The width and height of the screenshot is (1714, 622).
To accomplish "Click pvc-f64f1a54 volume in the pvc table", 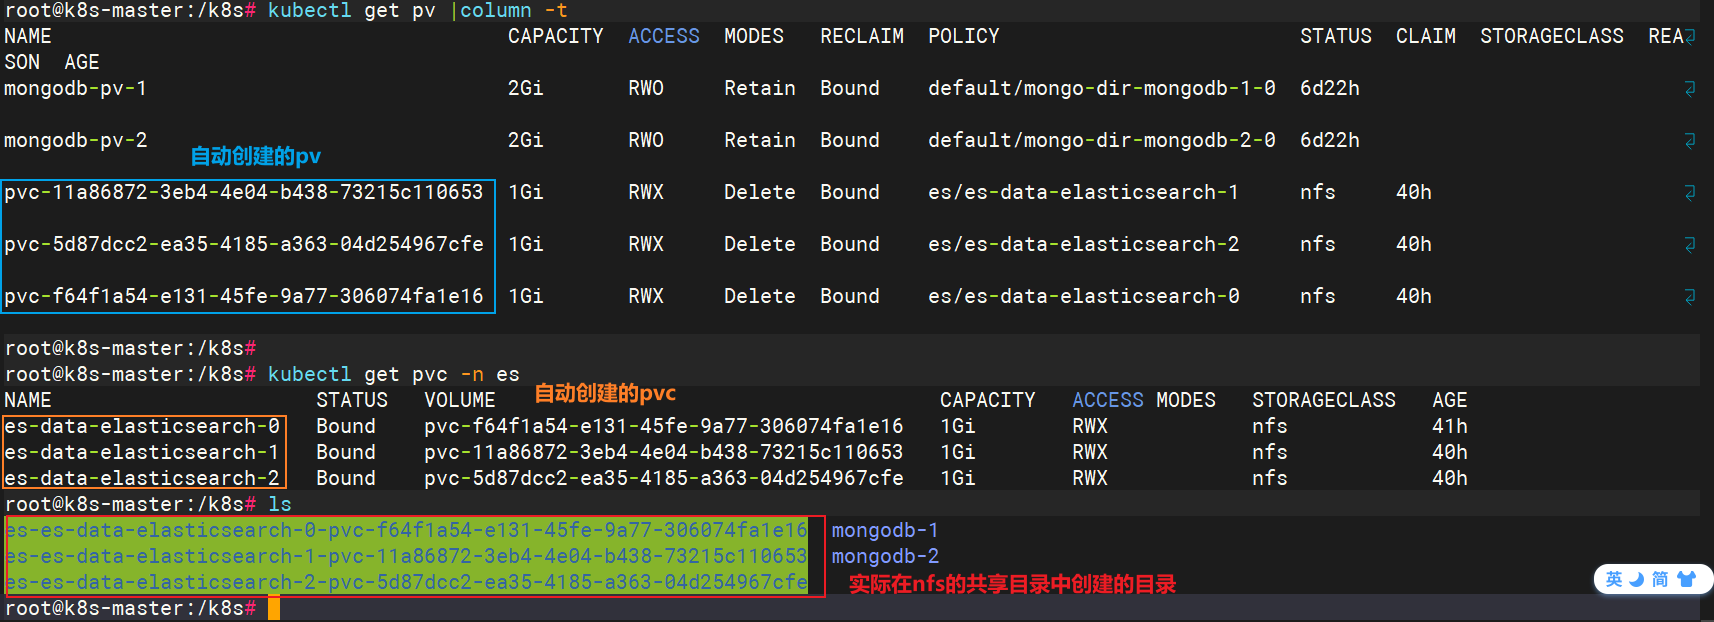I will pyautogui.click(x=664, y=426).
